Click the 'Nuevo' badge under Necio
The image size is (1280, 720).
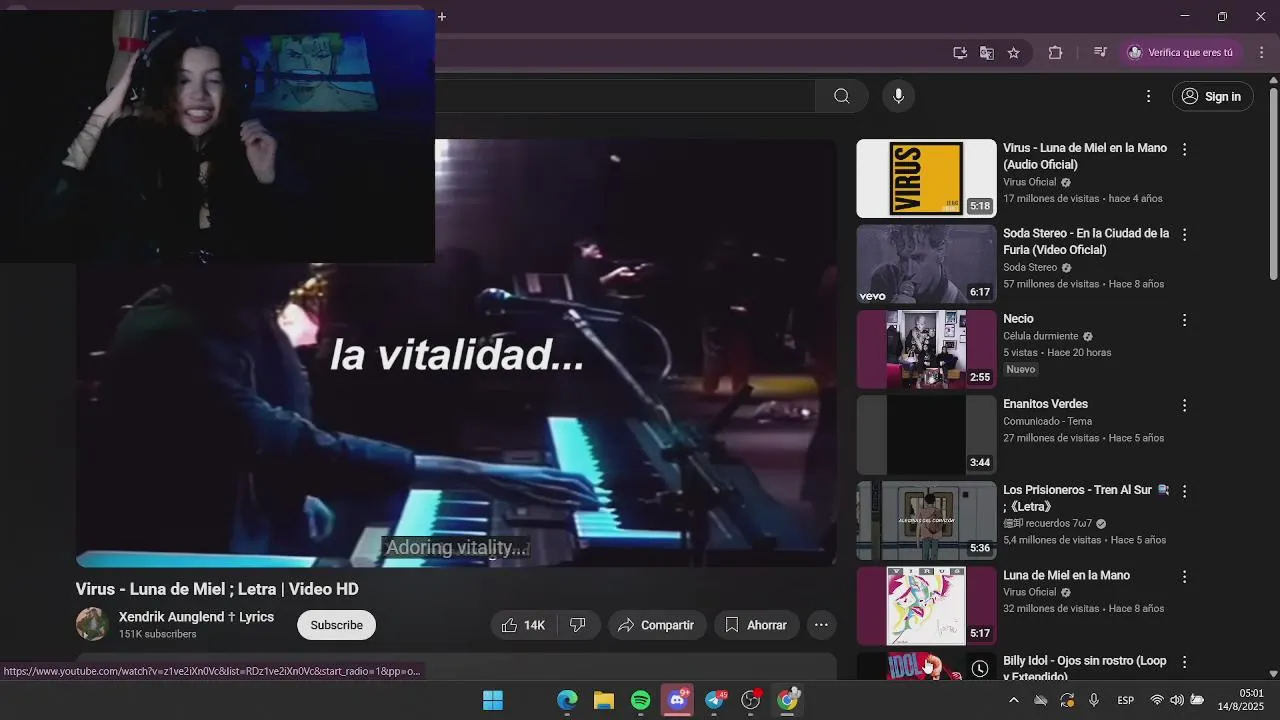[1021, 369]
